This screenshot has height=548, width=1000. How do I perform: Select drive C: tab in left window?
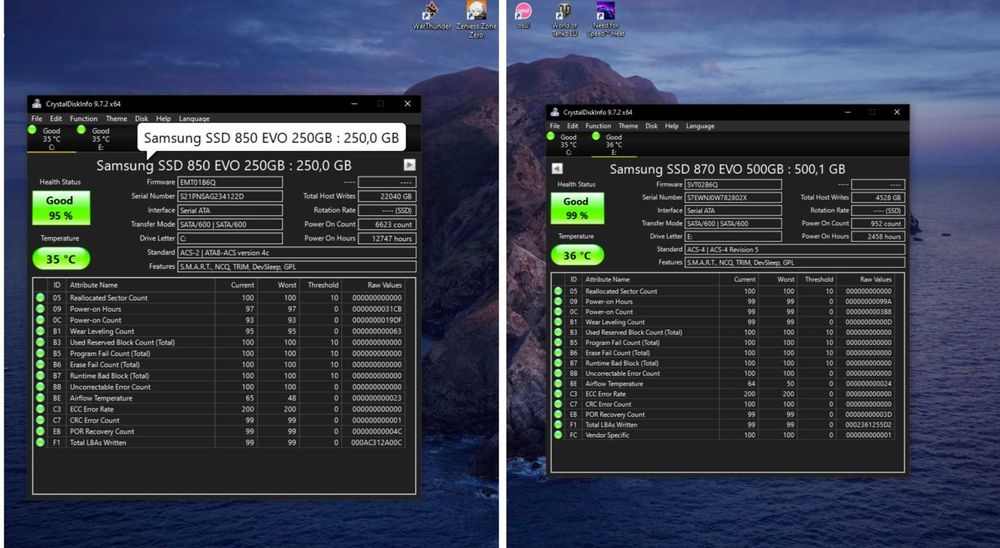pyautogui.click(x=52, y=138)
